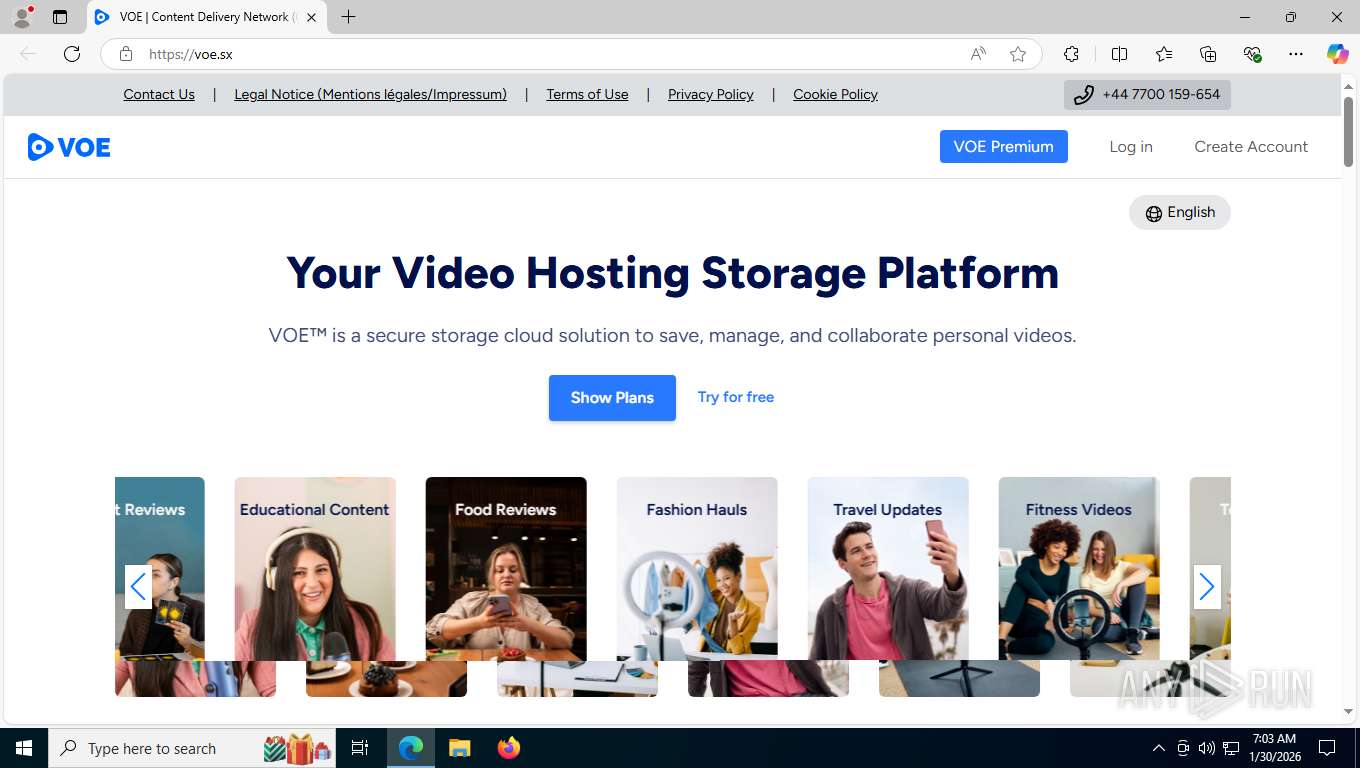This screenshot has width=1360, height=768.
Task: Click the Show Plans button
Action: 612,397
